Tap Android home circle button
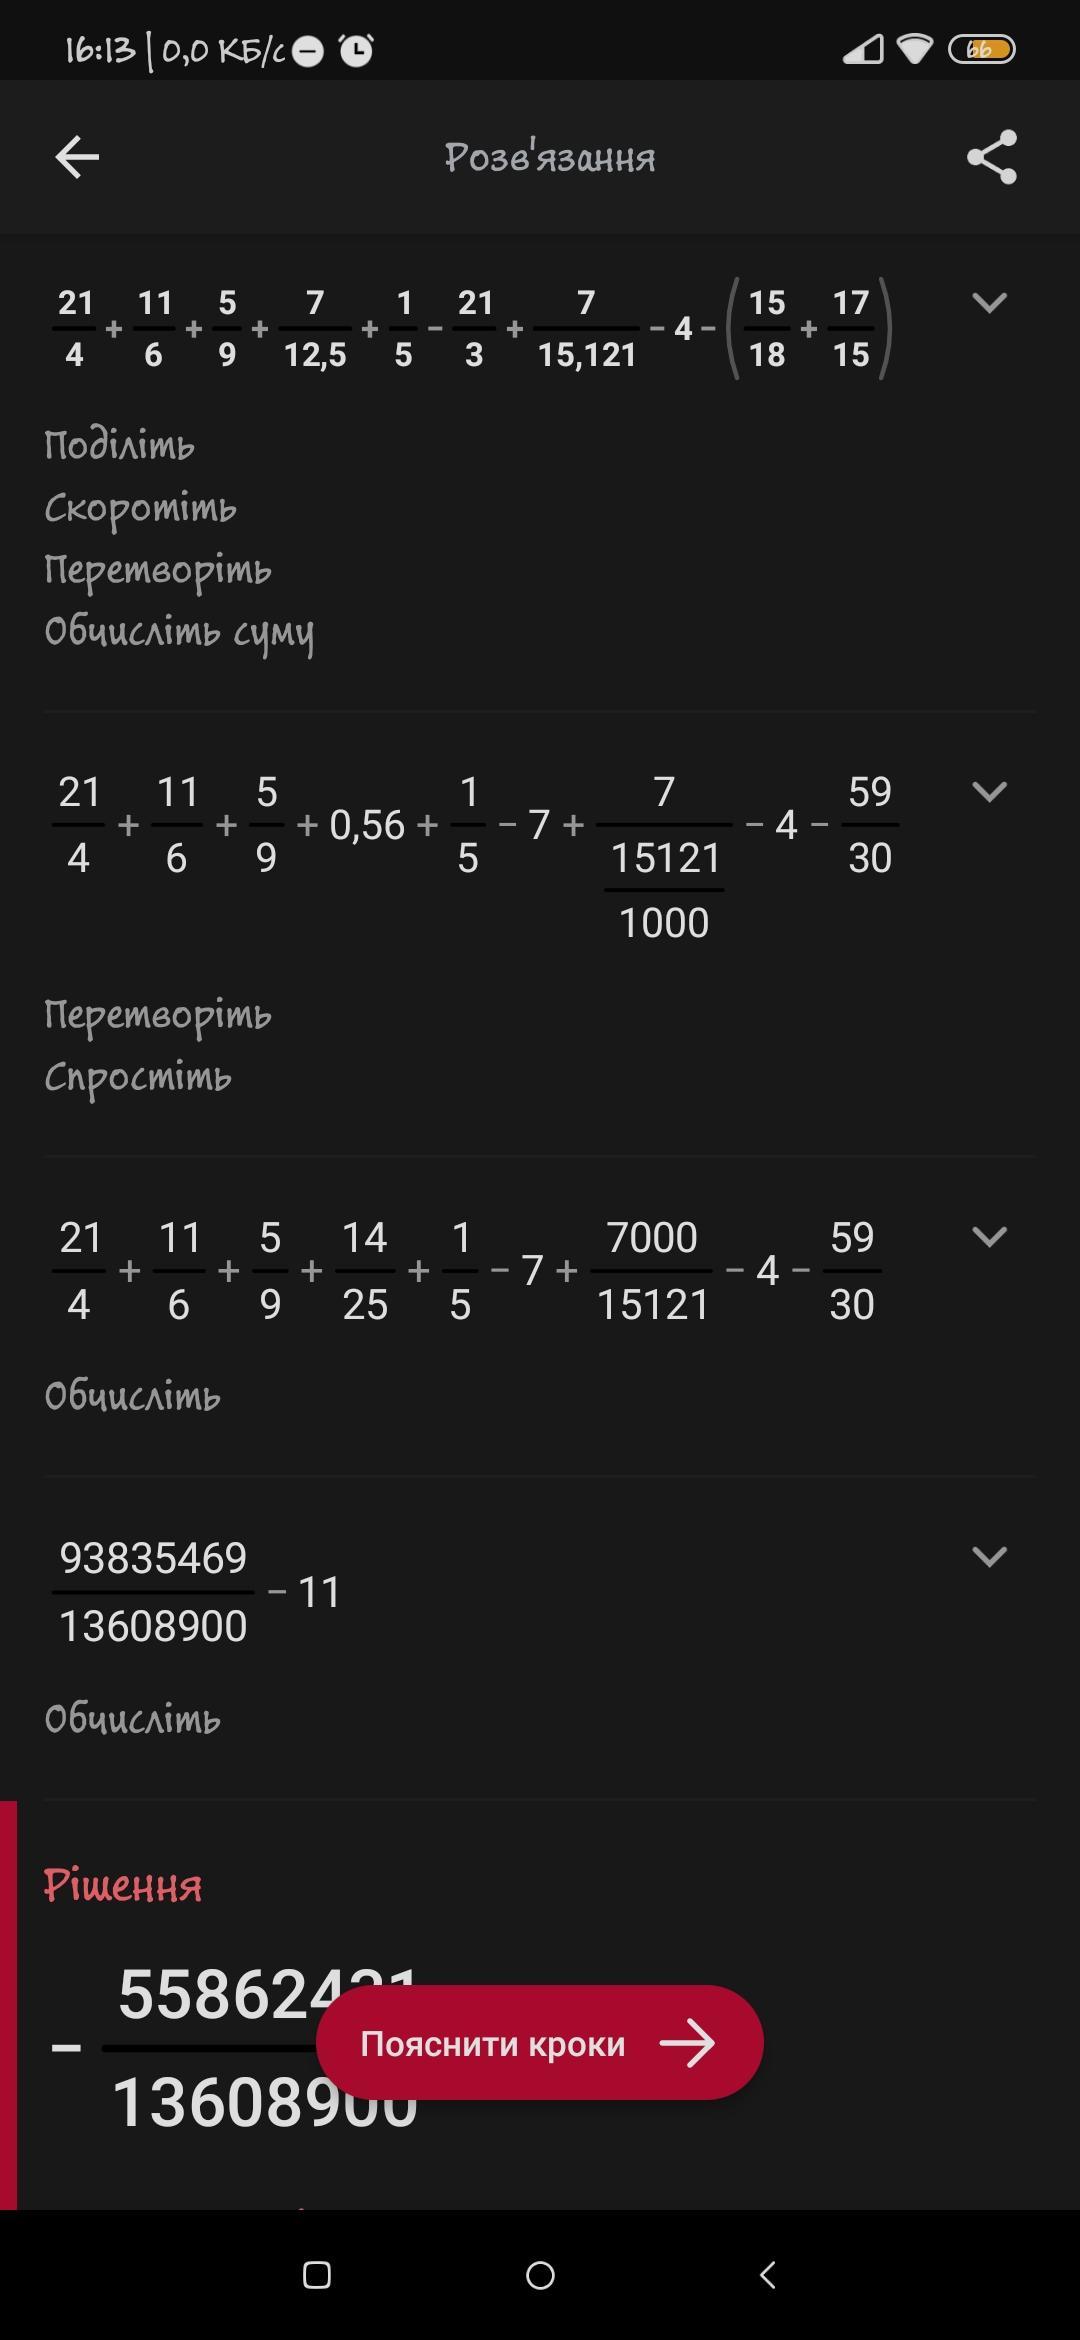This screenshot has height=2340, width=1080. pos(540,2275)
